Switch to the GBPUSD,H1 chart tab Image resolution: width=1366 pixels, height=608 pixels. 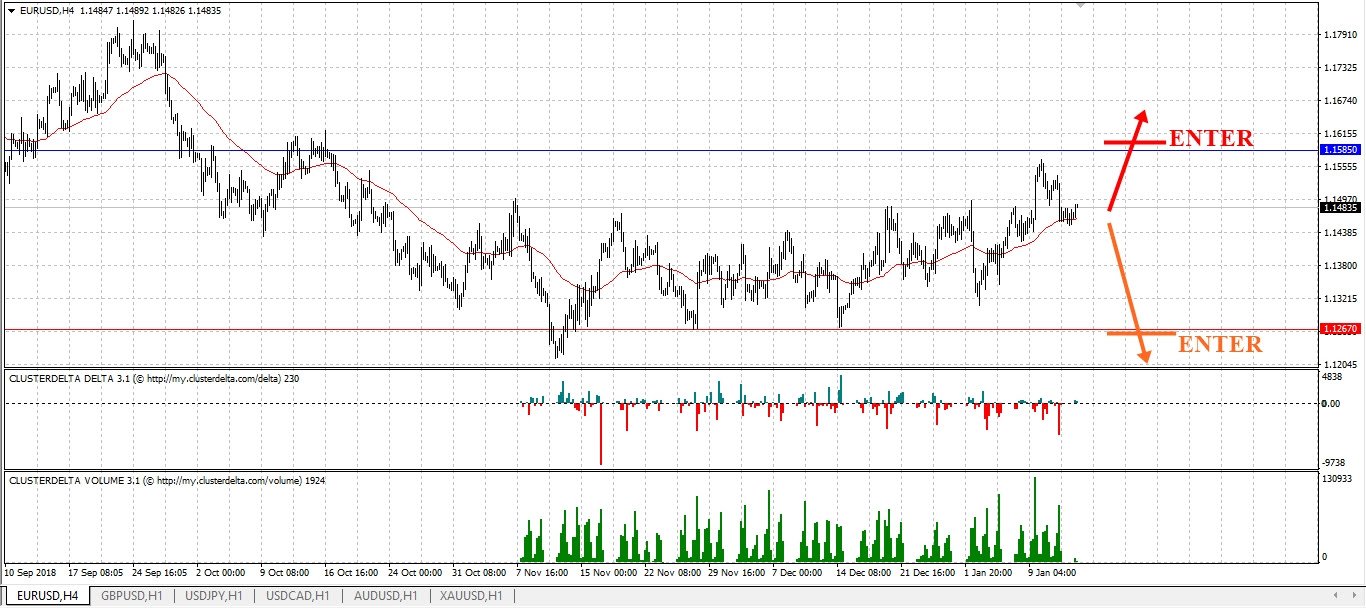(132, 596)
